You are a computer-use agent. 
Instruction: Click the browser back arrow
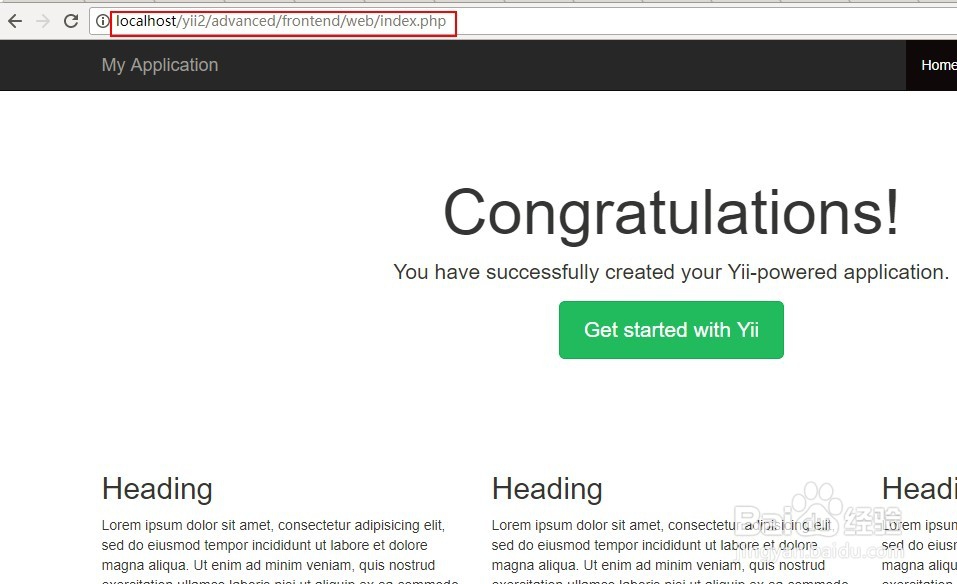click(x=15, y=21)
